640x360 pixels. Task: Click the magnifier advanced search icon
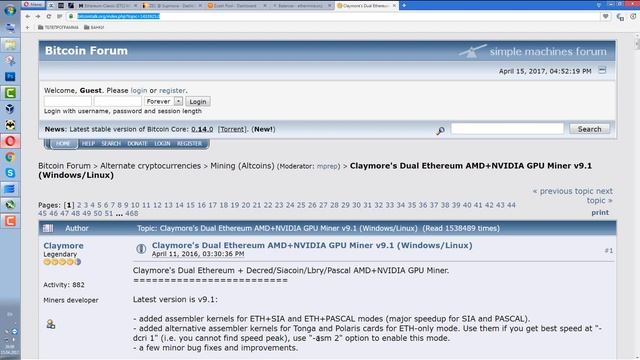coord(440,130)
